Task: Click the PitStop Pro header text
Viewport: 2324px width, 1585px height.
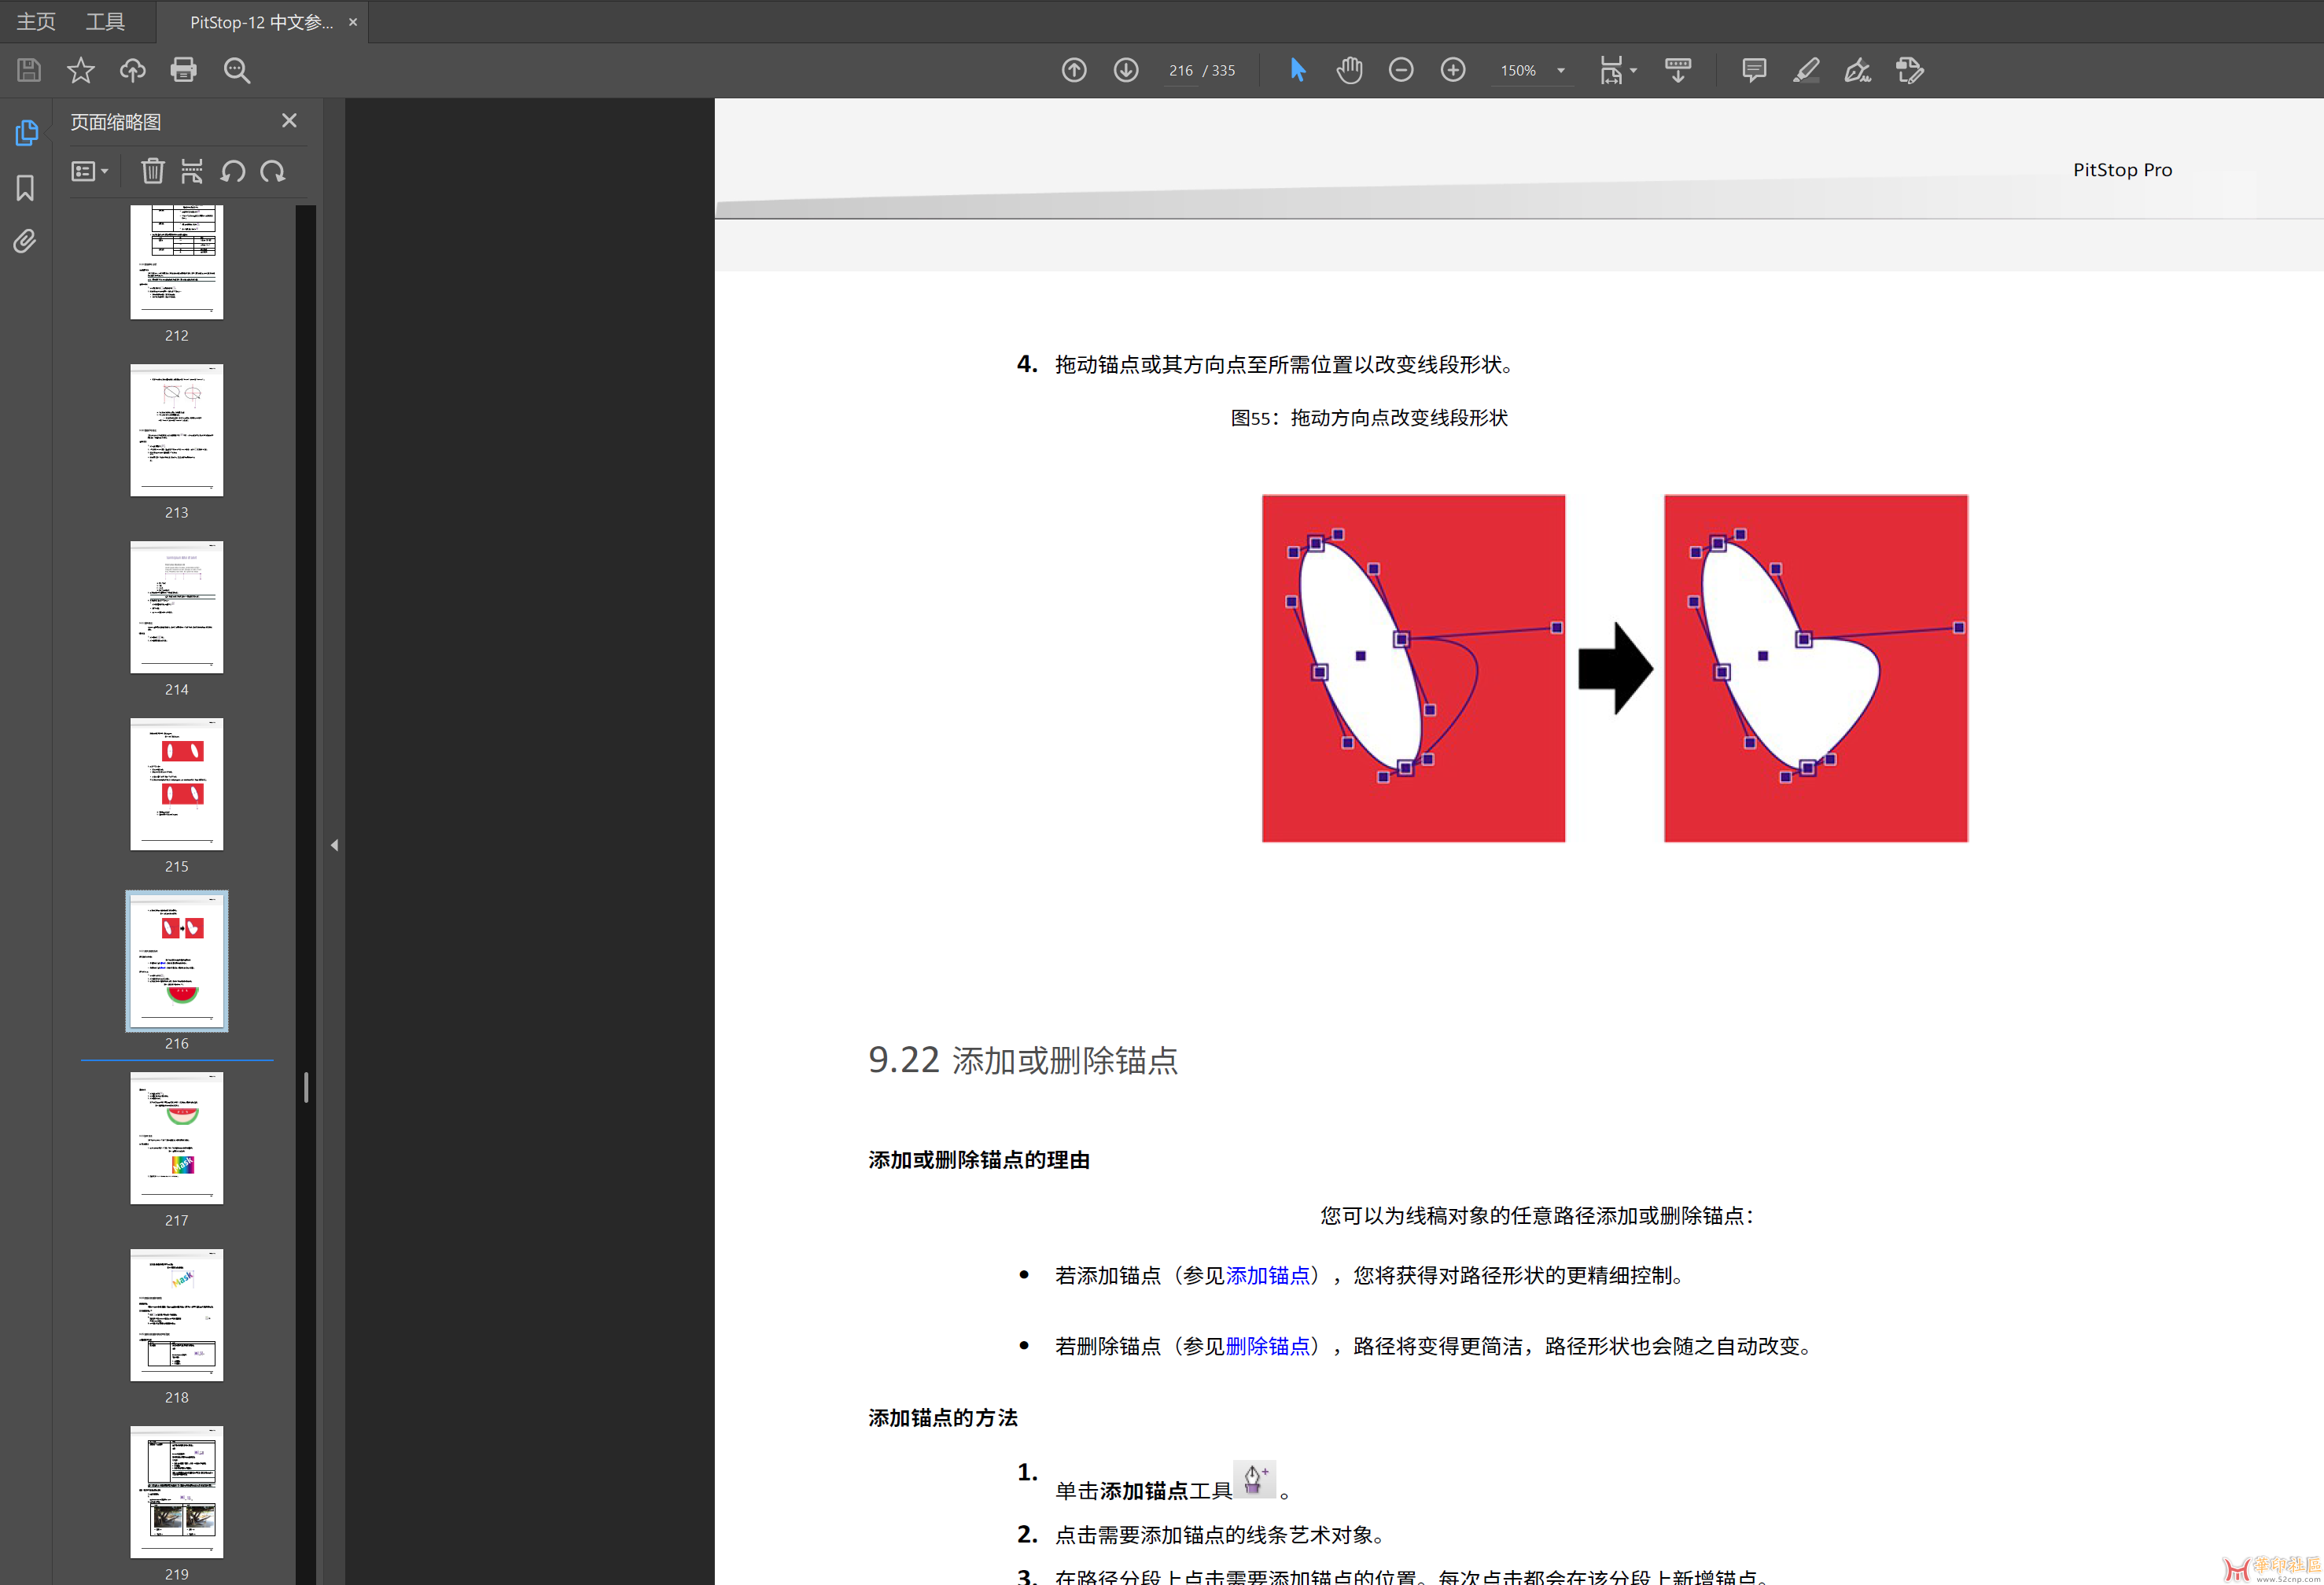Action: 2122,170
